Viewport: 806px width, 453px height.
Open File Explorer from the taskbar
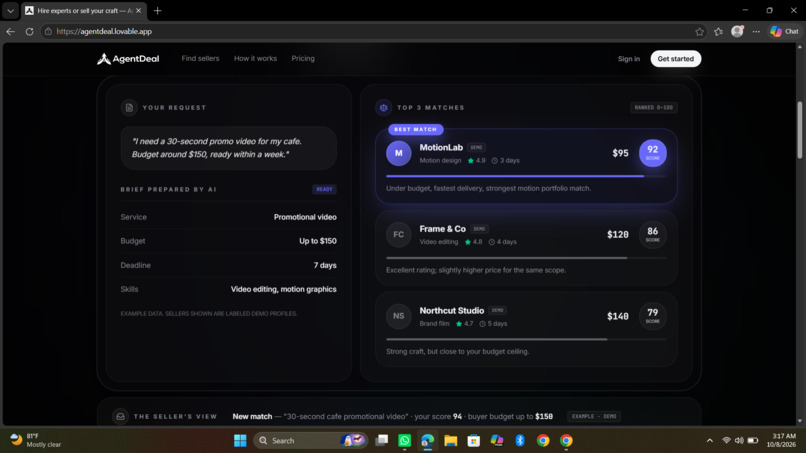tap(451, 441)
